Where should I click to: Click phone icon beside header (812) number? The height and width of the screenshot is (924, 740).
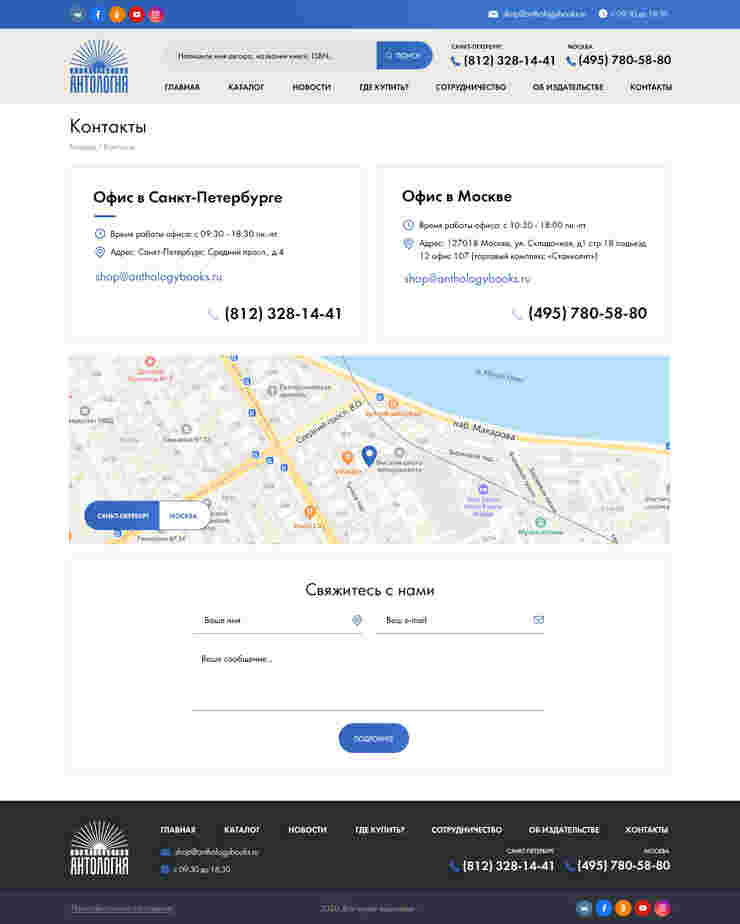[455, 61]
